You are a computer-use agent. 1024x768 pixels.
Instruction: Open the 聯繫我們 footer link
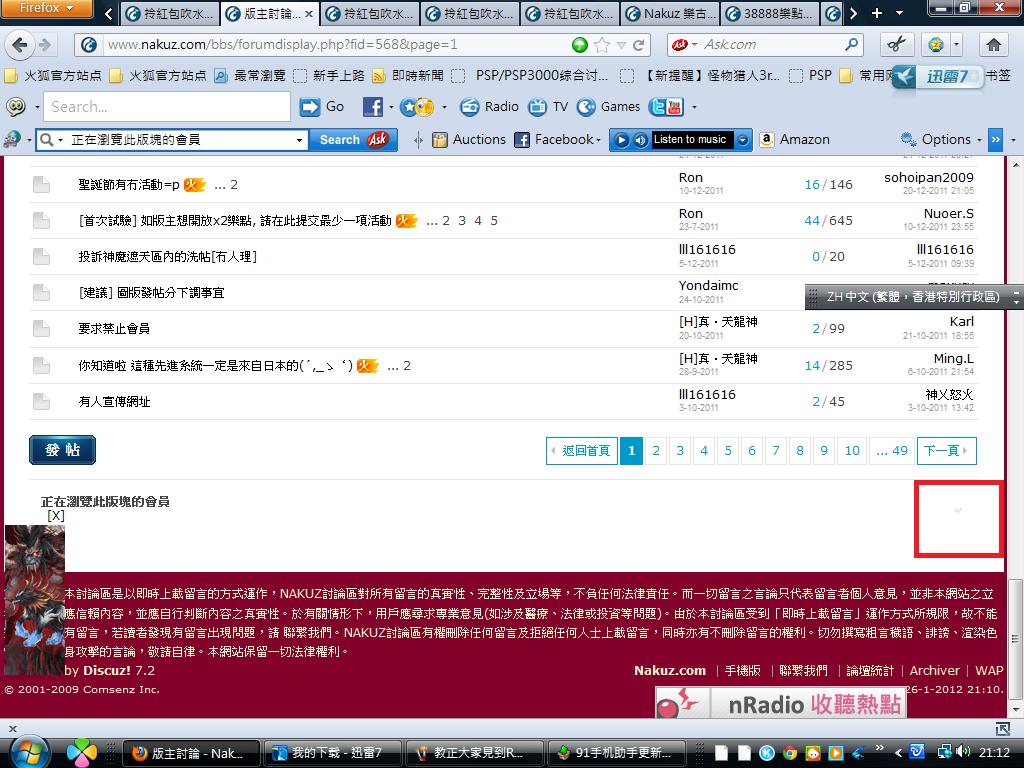tap(803, 671)
